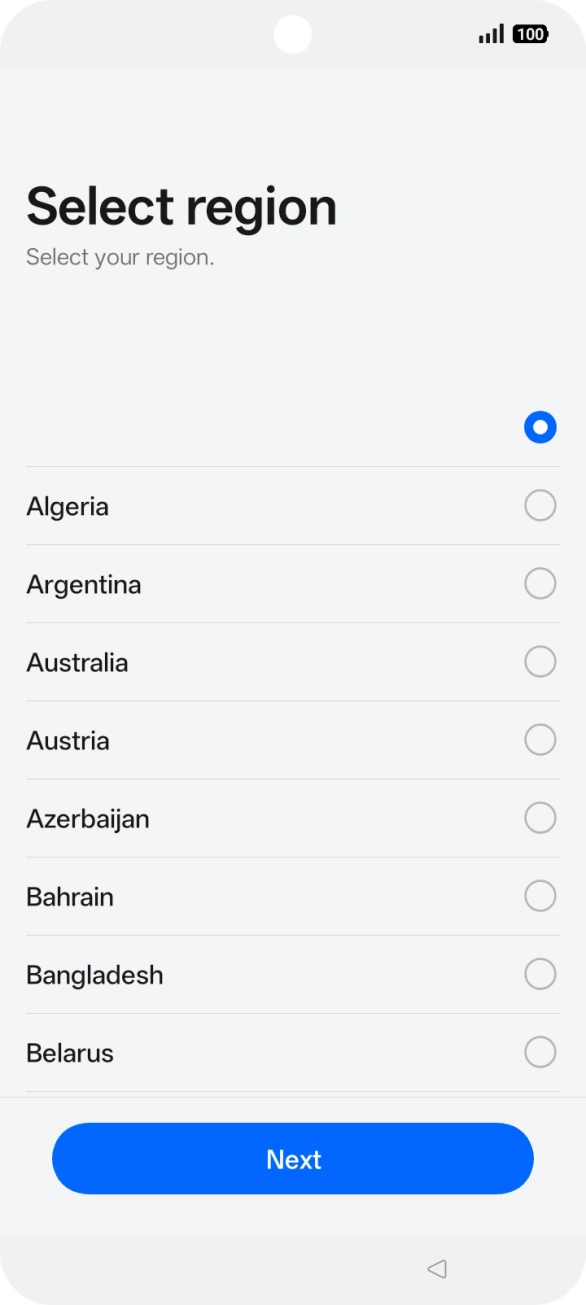The height and width of the screenshot is (1305, 586).
Task: Select the Belarus radio button
Action: click(540, 1052)
